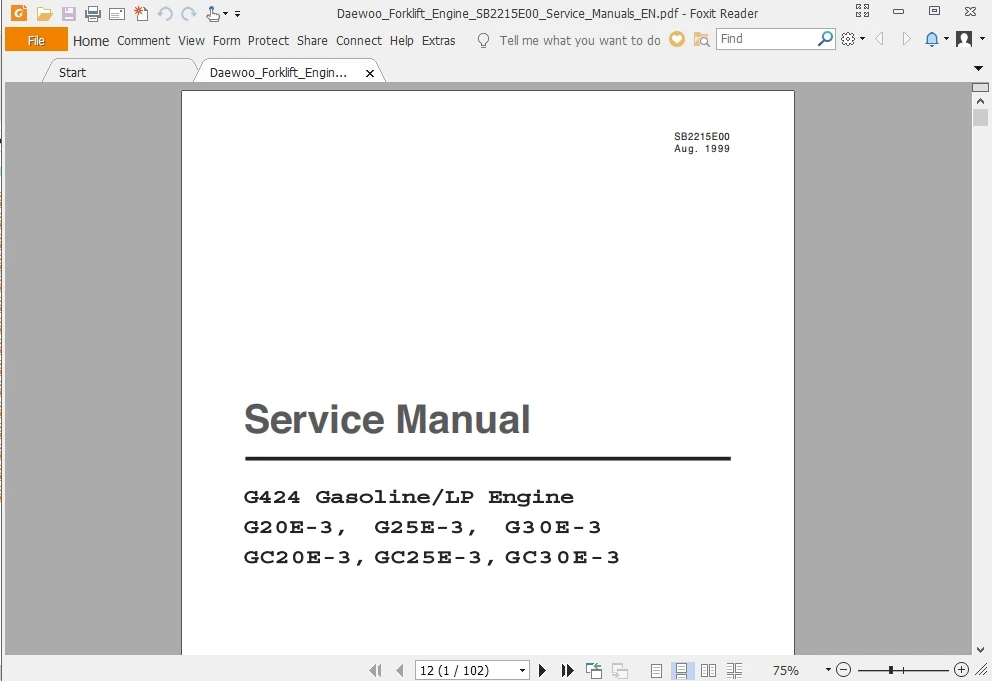This screenshot has height=681, width=992.
Task: Enable facing pages view mode
Action: (x=709, y=670)
